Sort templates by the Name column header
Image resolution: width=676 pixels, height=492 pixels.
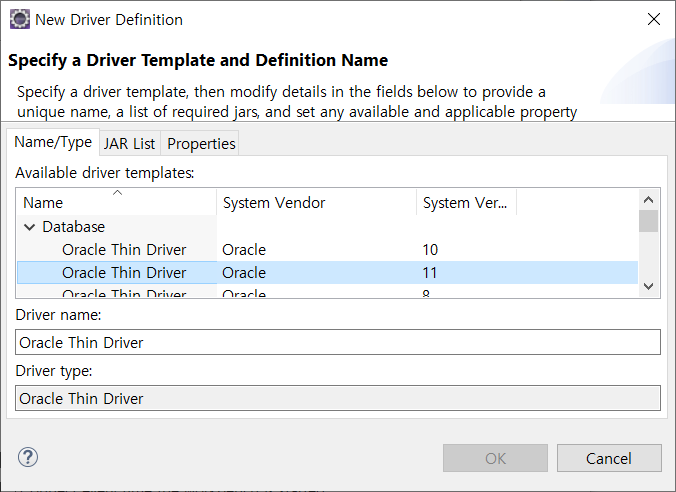coord(116,203)
